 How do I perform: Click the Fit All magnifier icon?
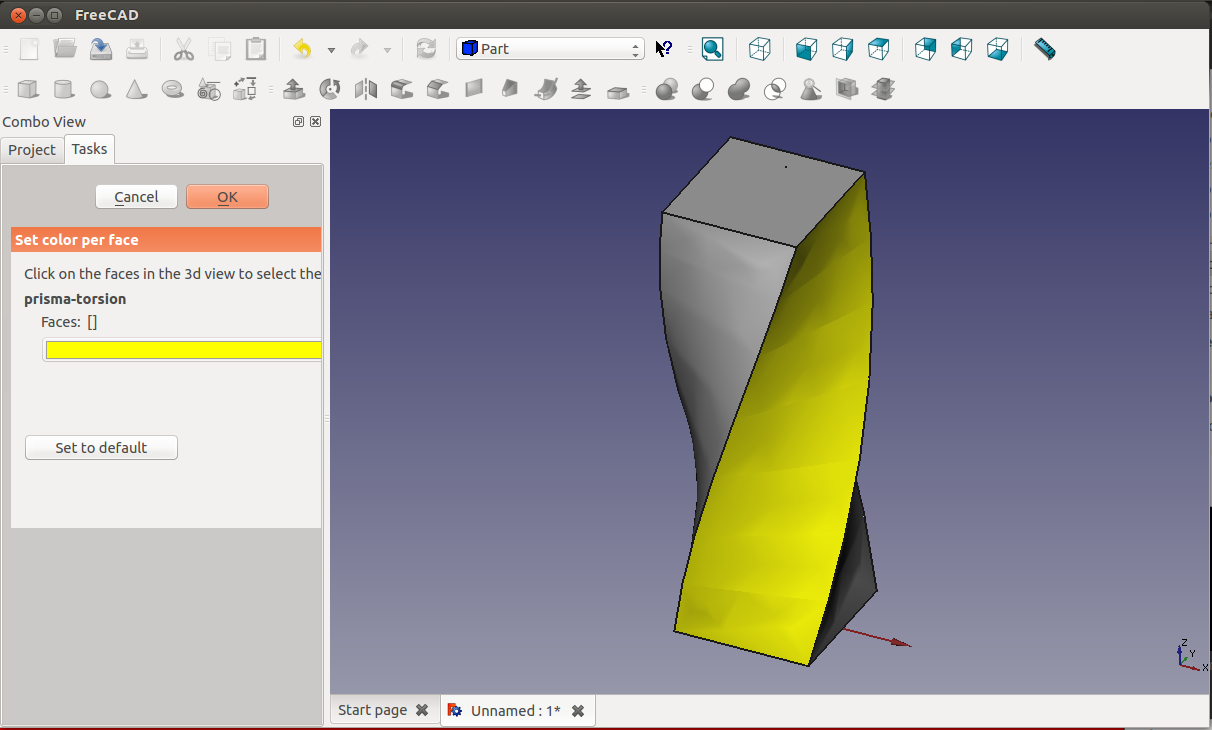tap(712, 49)
